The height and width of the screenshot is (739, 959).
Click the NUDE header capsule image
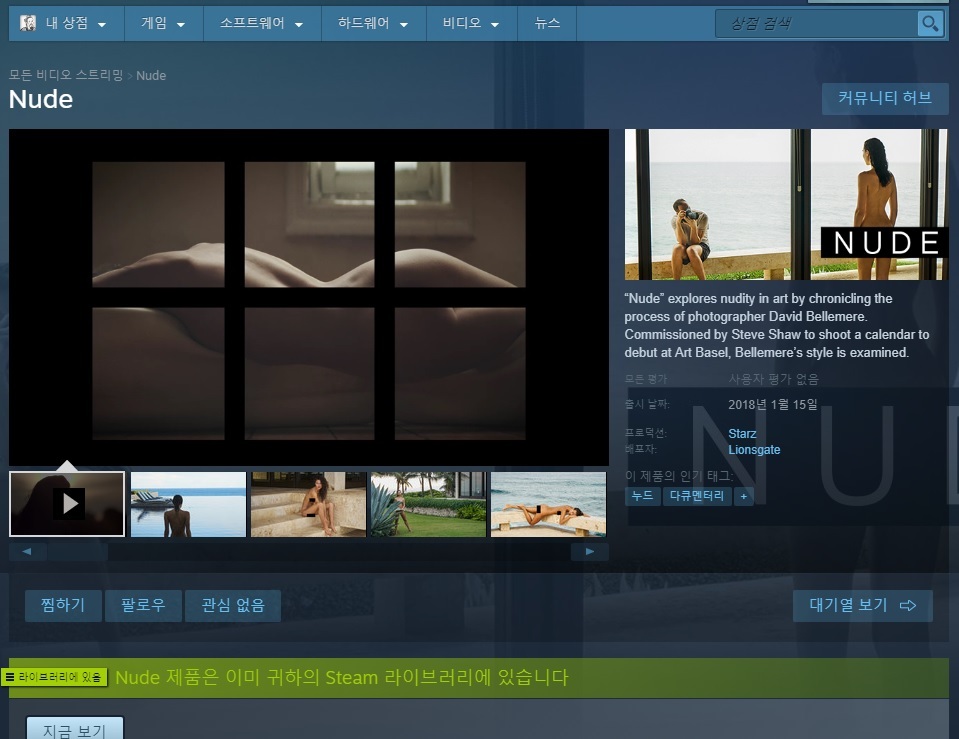point(786,204)
